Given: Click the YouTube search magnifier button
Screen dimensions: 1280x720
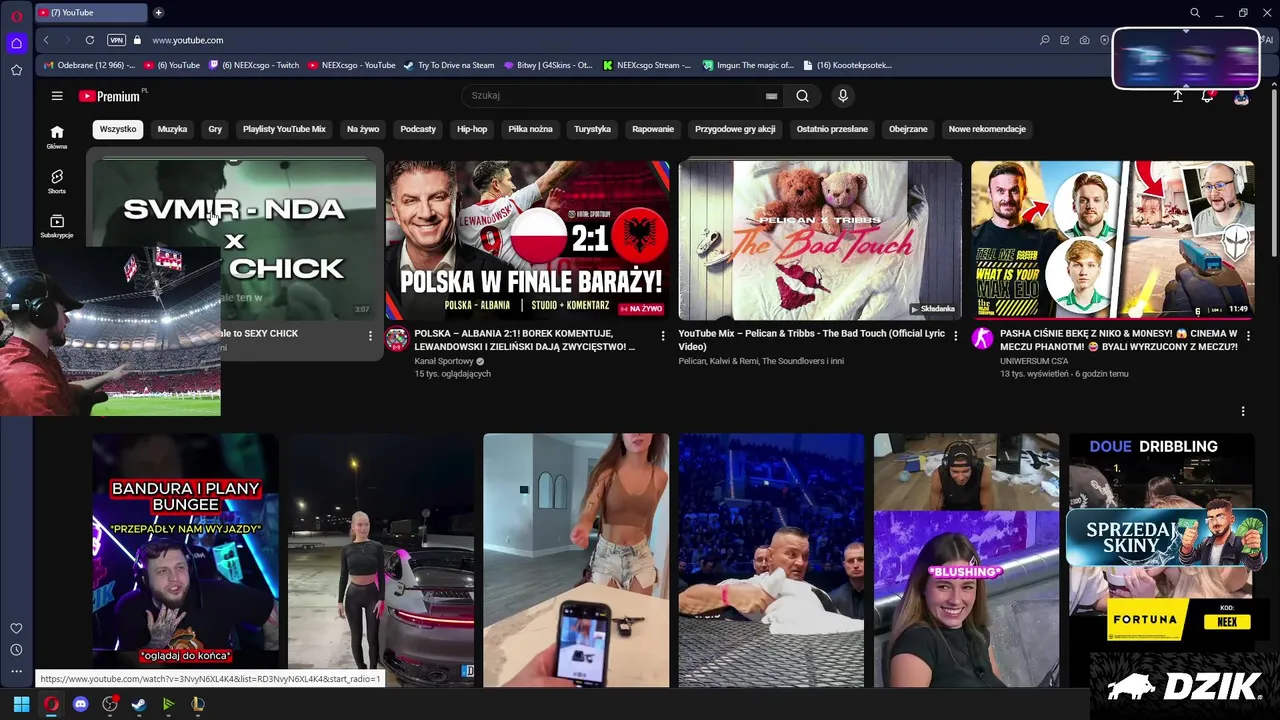Looking at the screenshot, I should [802, 96].
